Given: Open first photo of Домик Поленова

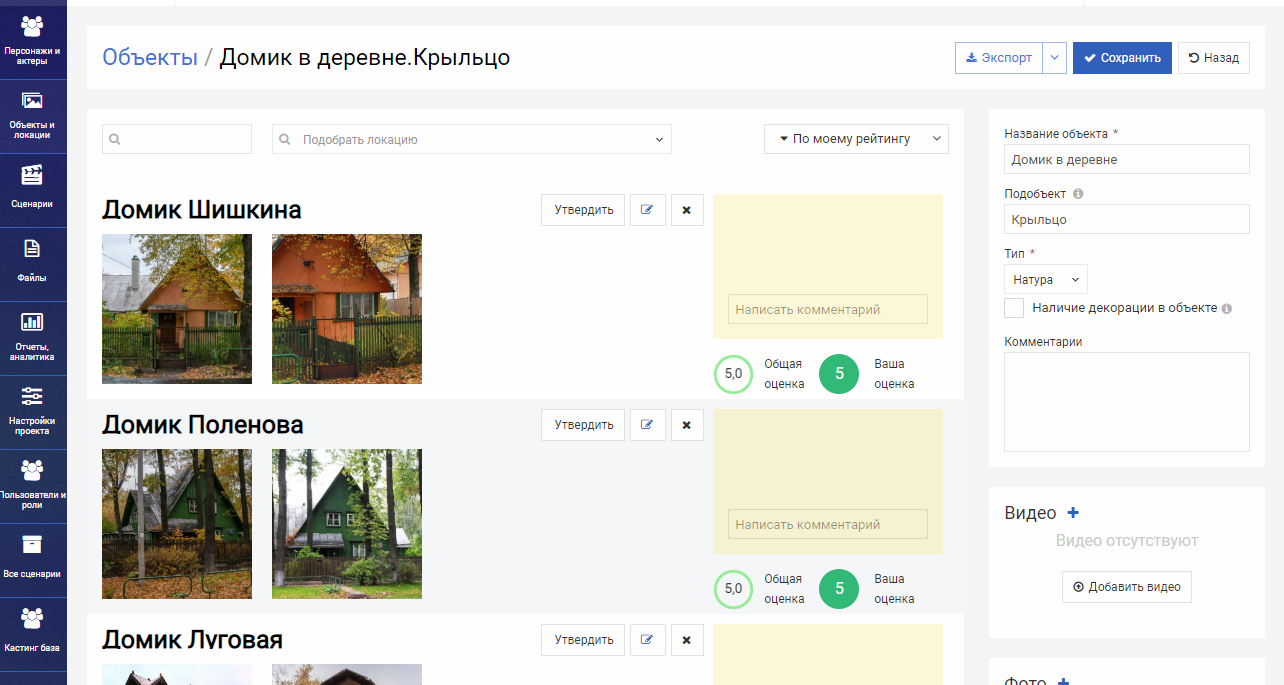Looking at the screenshot, I should [177, 524].
